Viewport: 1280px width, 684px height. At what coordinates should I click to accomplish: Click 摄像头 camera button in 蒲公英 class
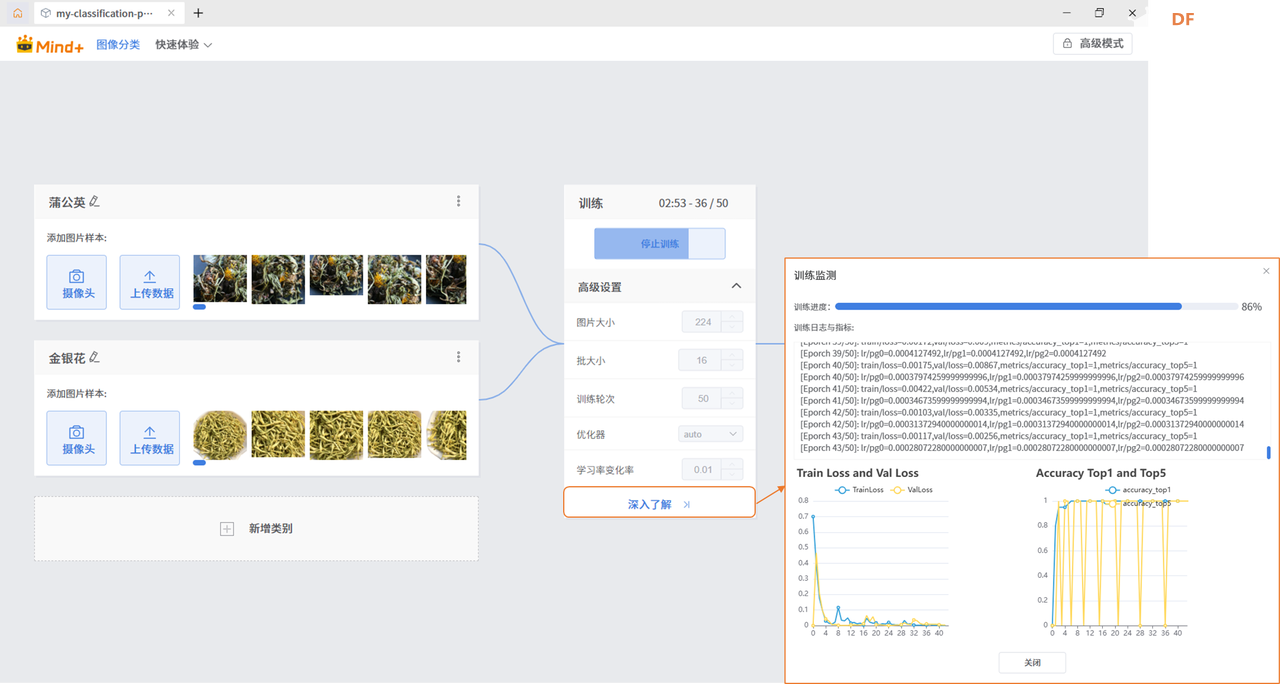(76, 282)
